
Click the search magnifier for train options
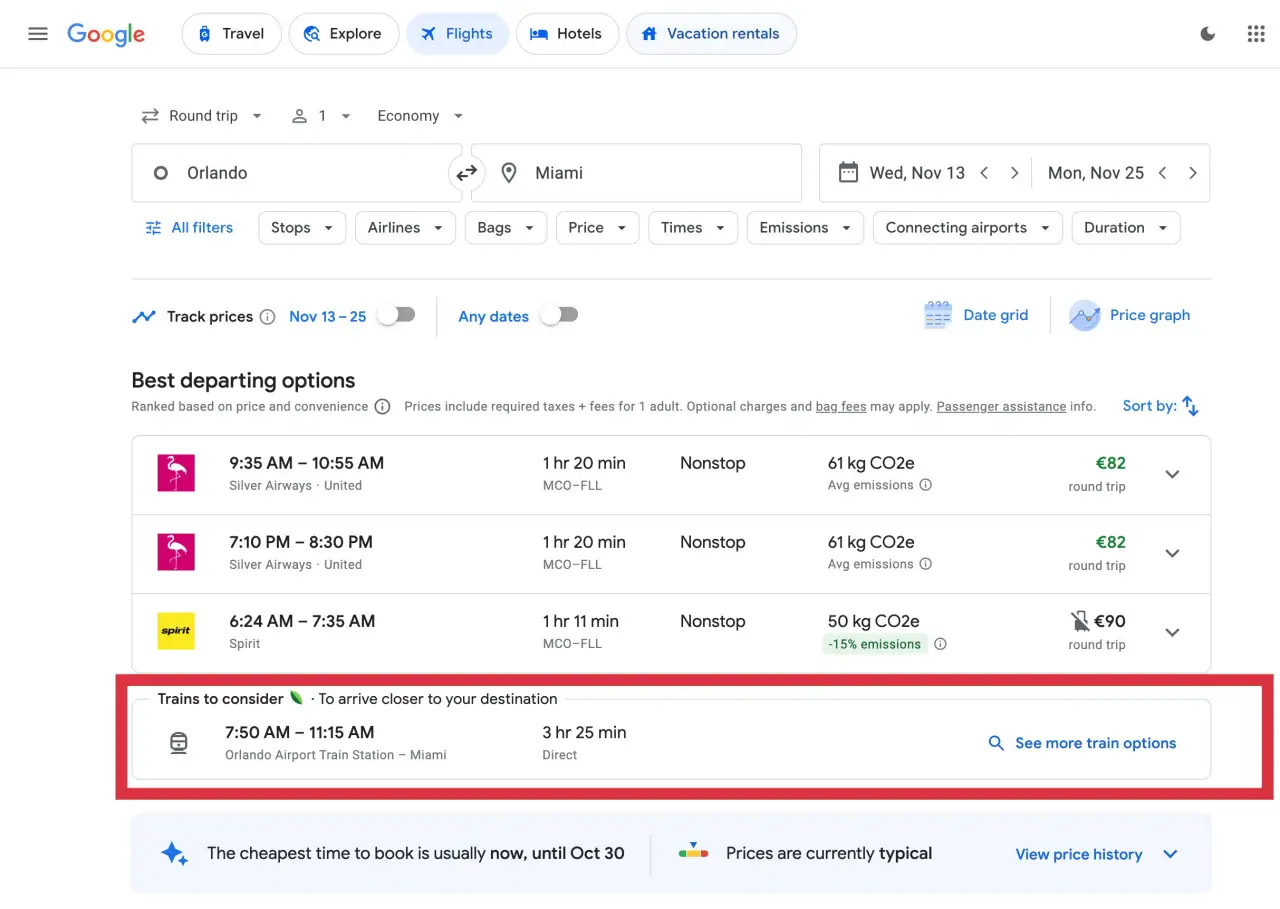point(996,743)
